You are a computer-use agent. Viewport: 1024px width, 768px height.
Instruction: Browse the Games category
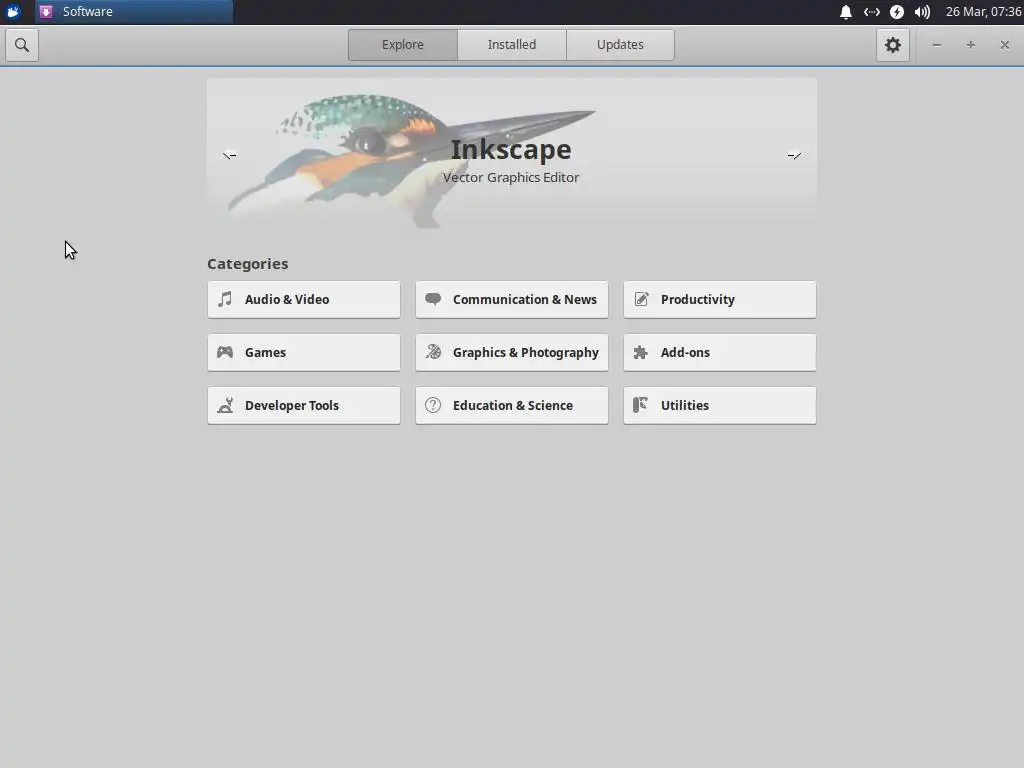304,353
